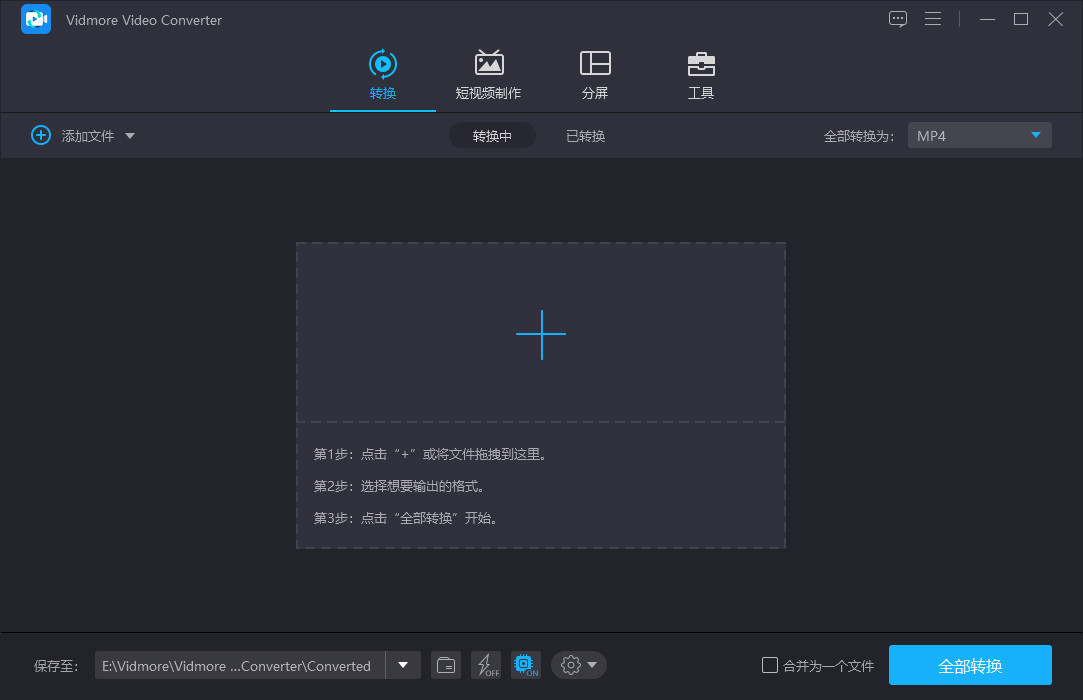Image resolution: width=1083 pixels, height=700 pixels.
Task: Toggle the hardware acceleration ON chip icon
Action: point(525,665)
